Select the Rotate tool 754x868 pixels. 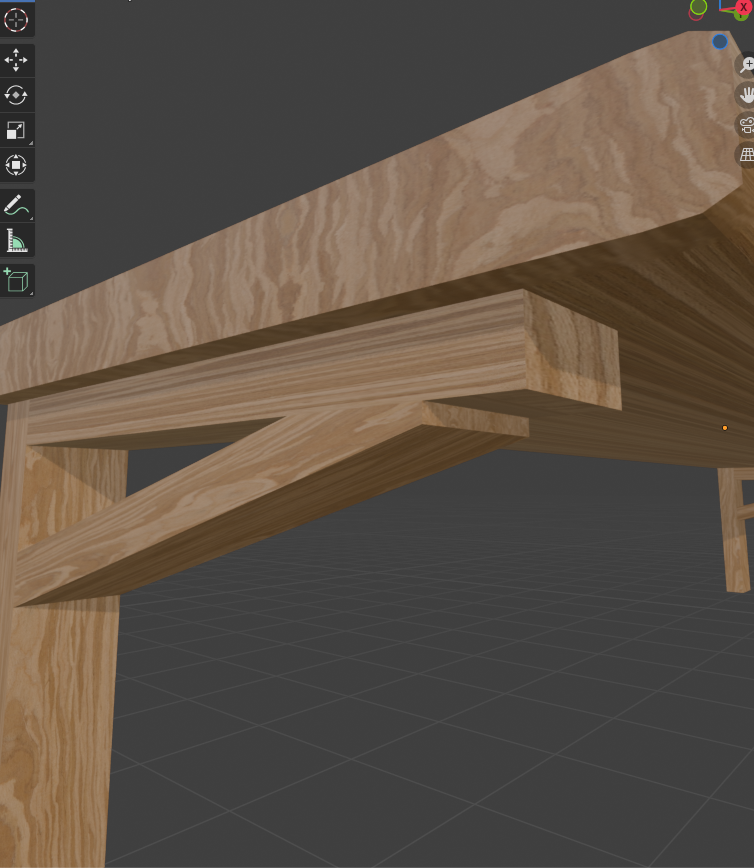click(x=16, y=95)
